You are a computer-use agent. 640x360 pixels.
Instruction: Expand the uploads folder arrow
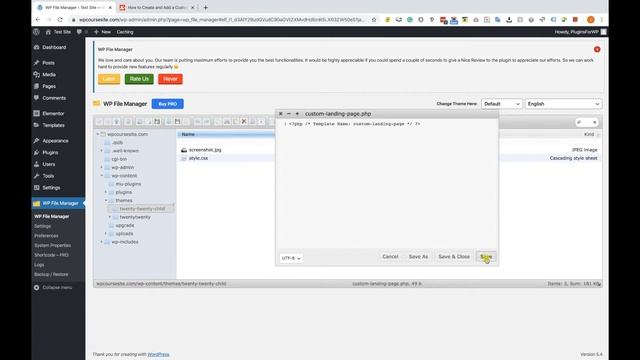(x=106, y=234)
